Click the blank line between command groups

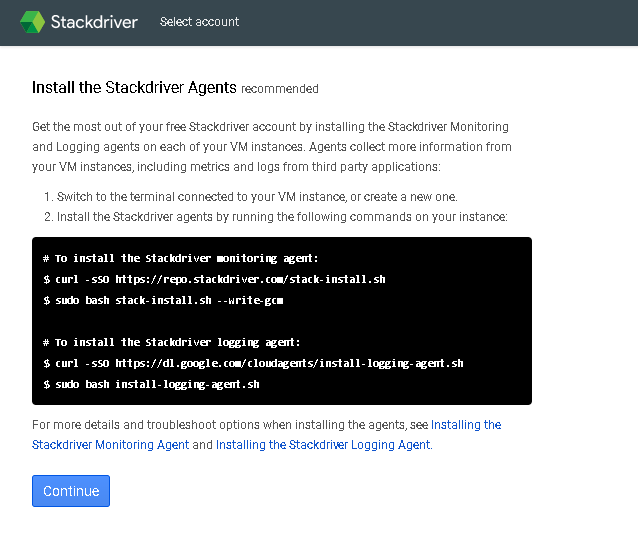(x=280, y=321)
